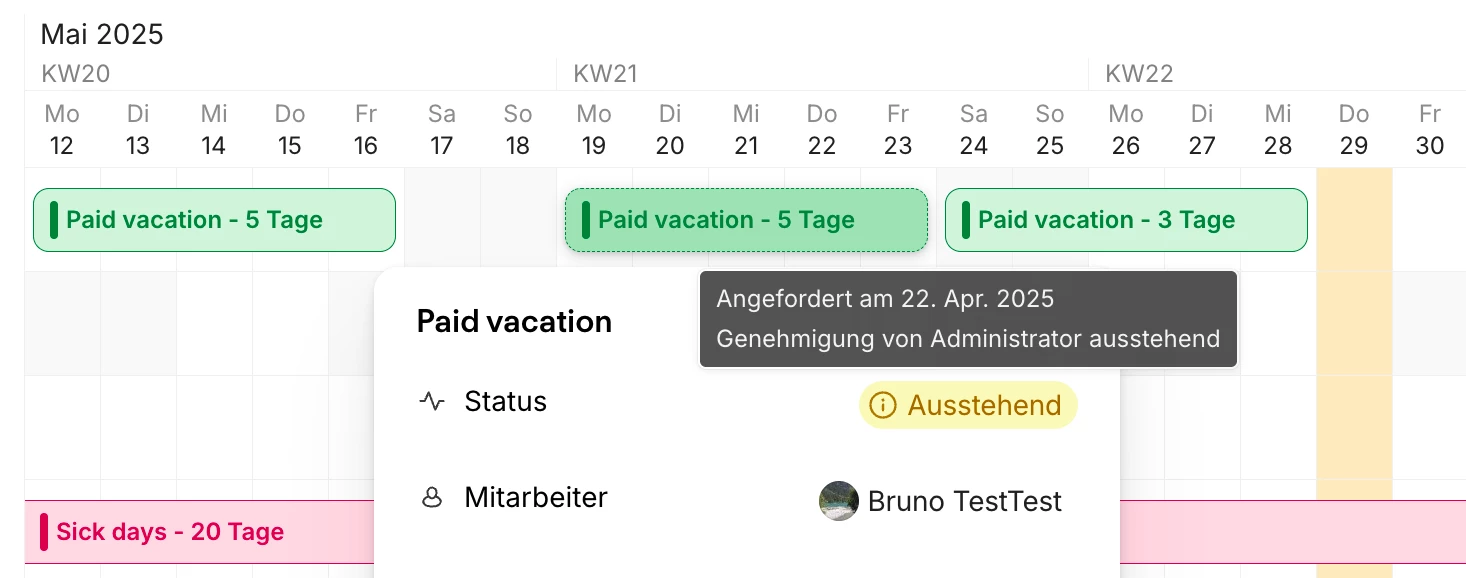The image size is (1466, 578).
Task: Click Bruno TestTest's avatar picture
Action: point(838,501)
